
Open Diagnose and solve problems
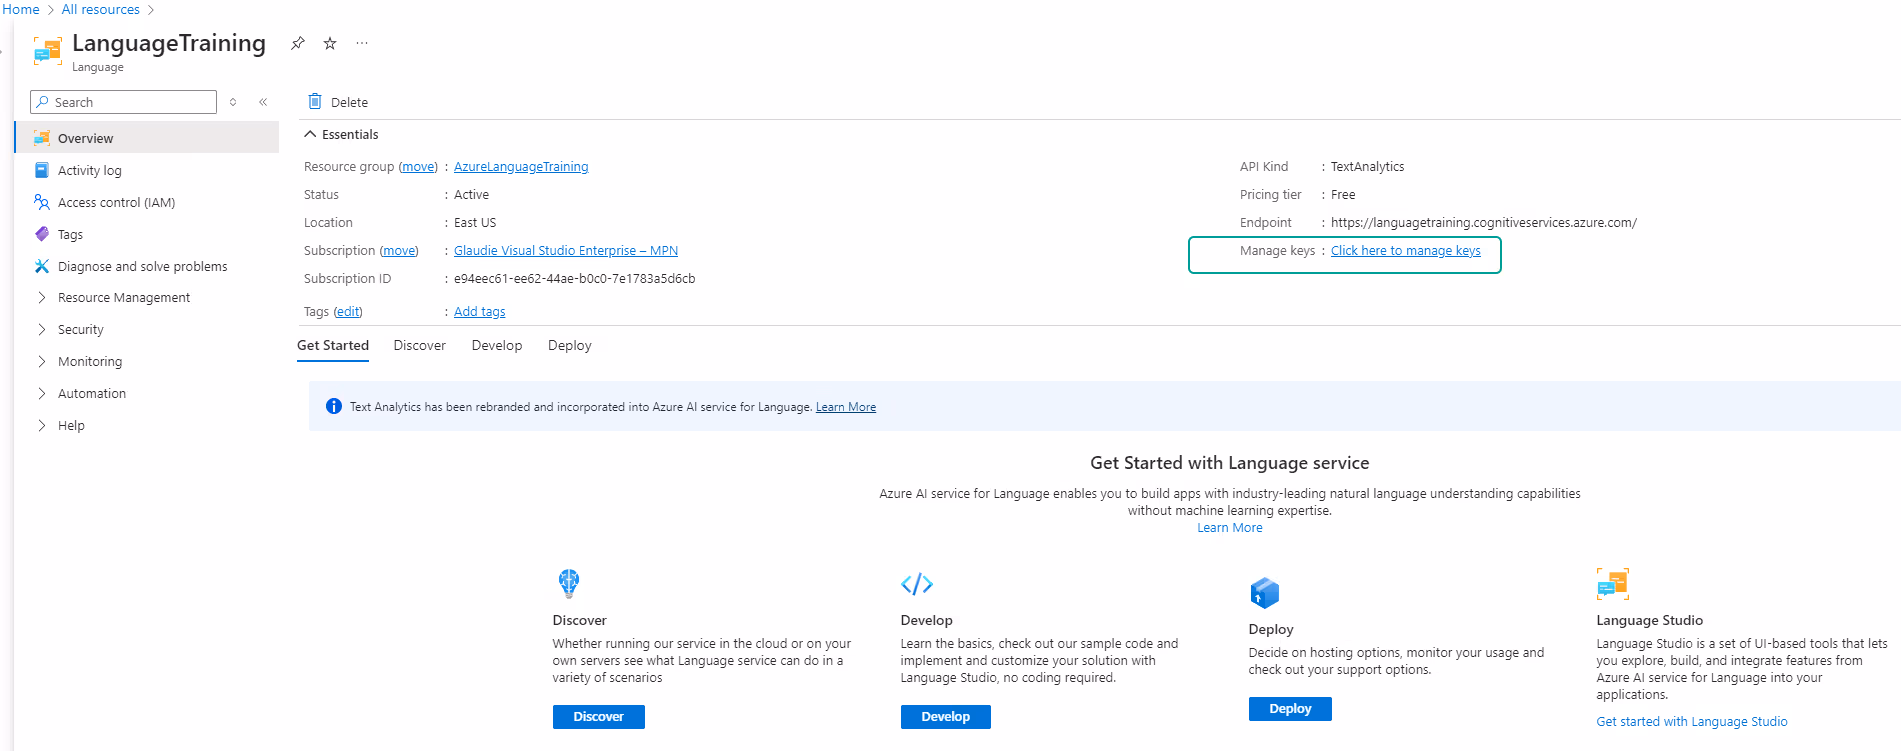click(142, 266)
